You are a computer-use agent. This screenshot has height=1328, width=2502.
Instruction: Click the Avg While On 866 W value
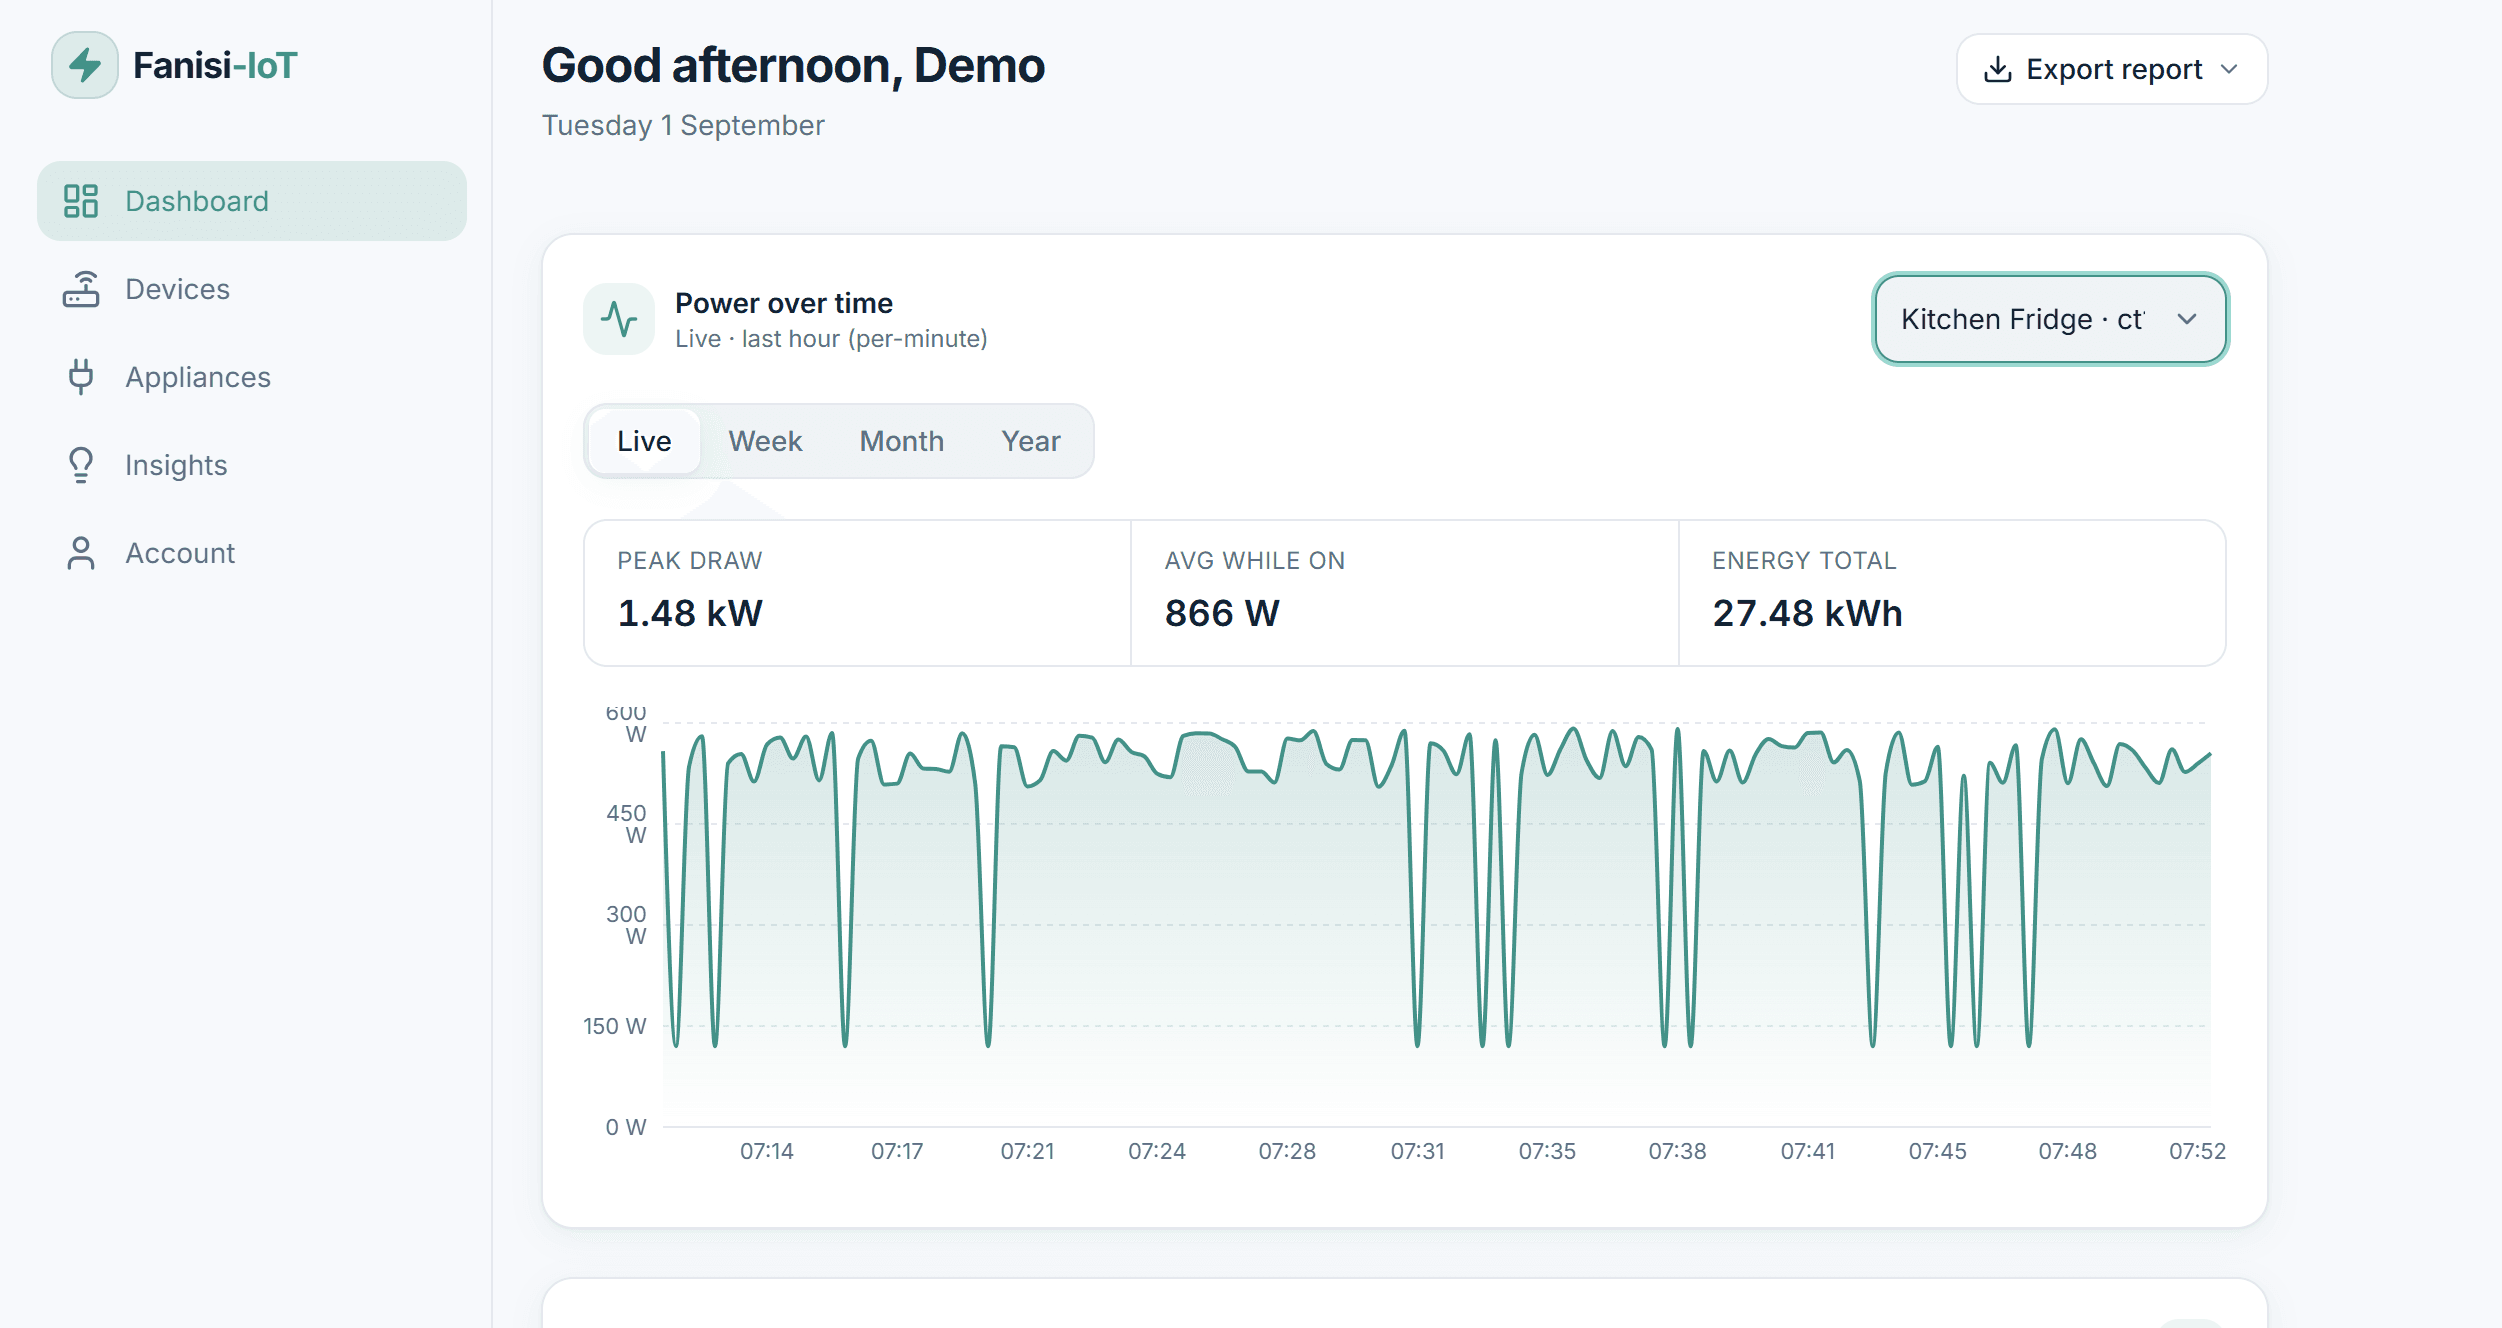click(x=1222, y=613)
